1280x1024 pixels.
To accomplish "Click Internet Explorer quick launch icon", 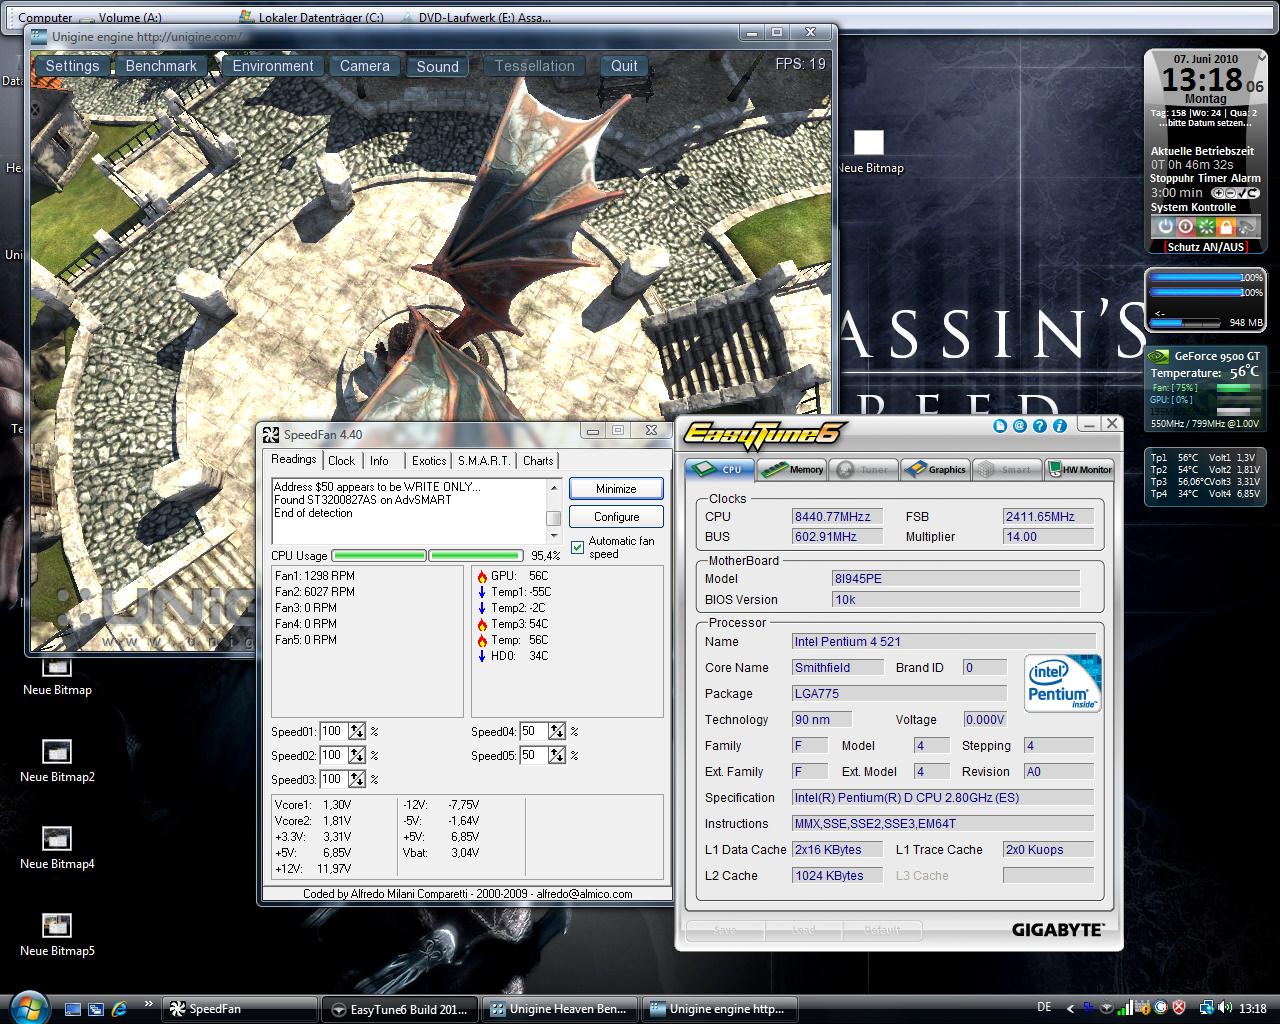I will click(120, 1009).
